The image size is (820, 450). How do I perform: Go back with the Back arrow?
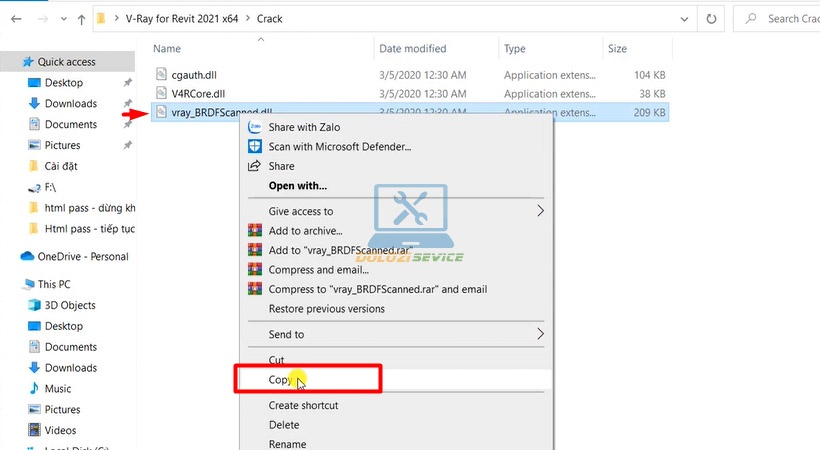pyautogui.click(x=16, y=19)
